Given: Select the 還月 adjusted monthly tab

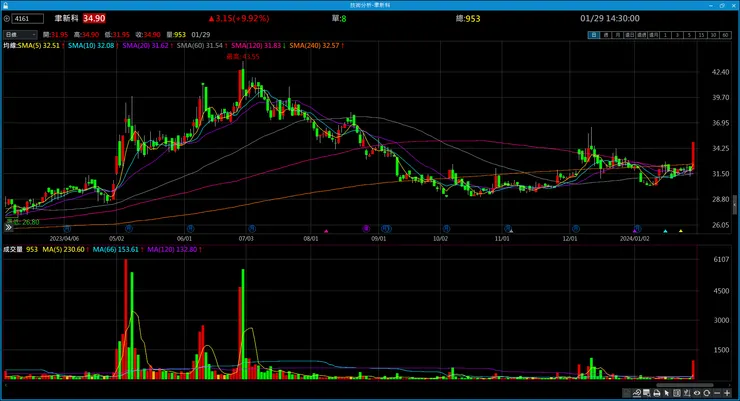Looking at the screenshot, I should (654, 35).
